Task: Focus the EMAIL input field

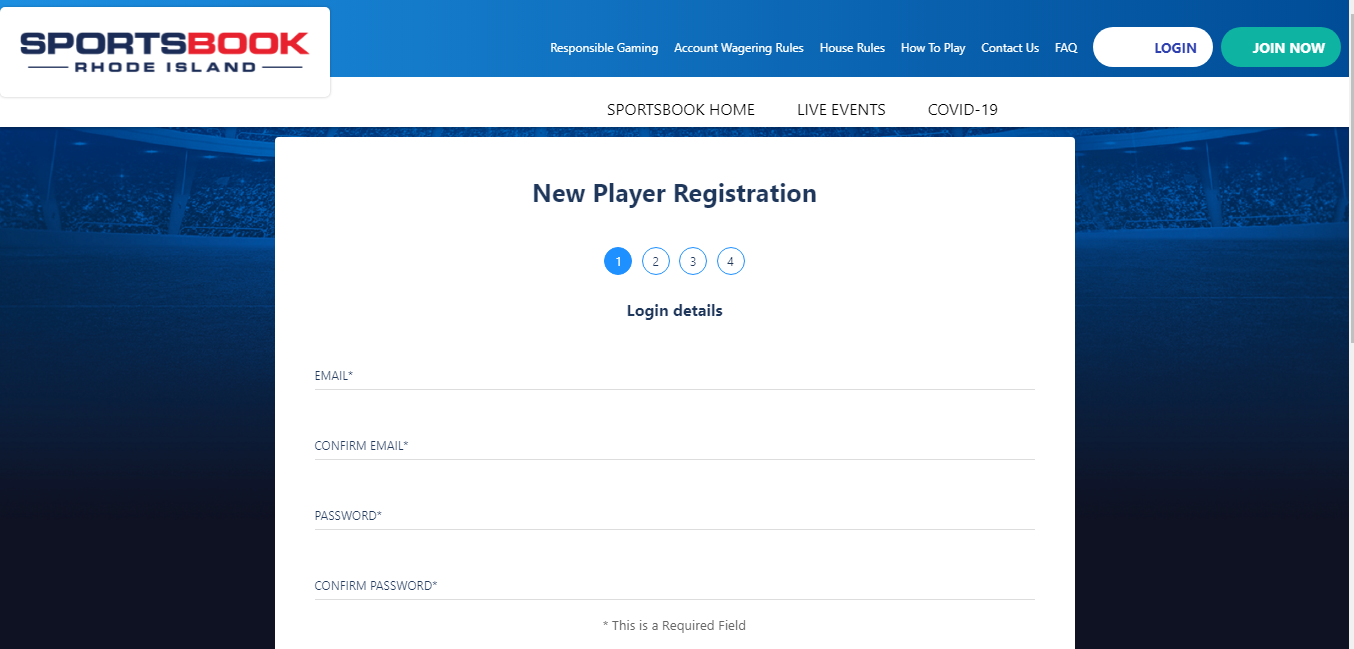Action: click(x=674, y=376)
